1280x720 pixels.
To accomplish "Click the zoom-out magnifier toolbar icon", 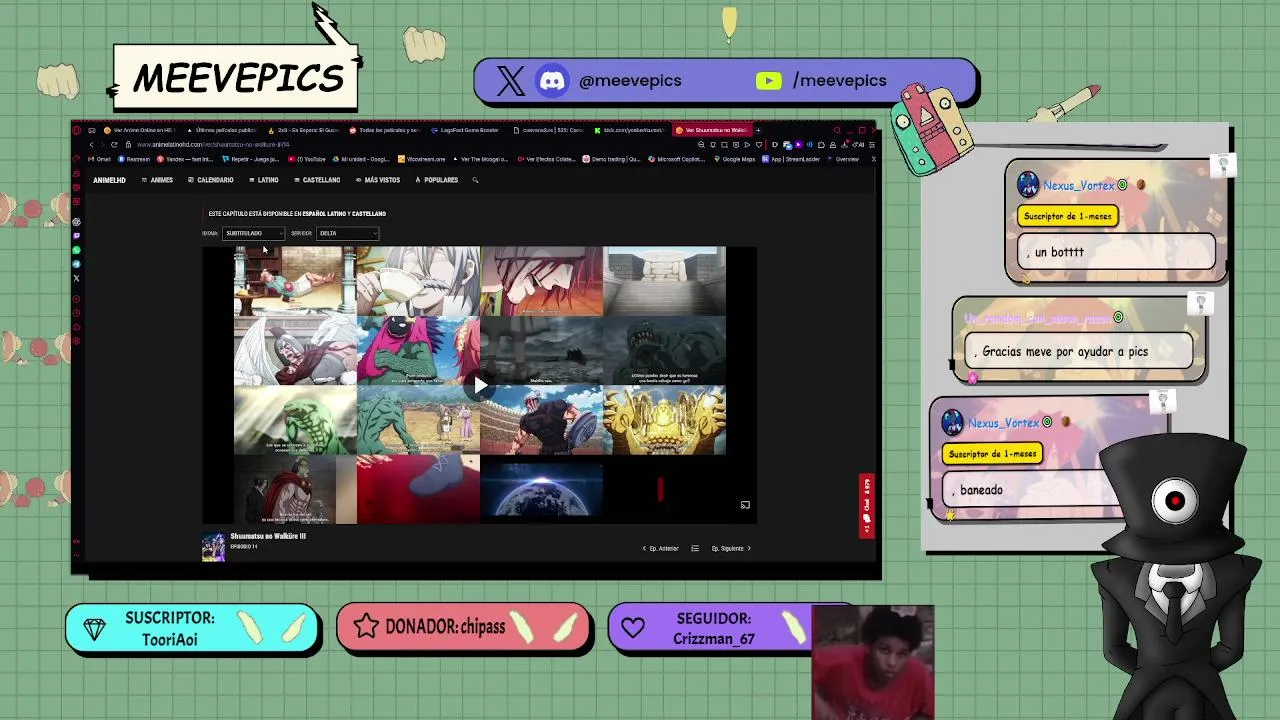I will tap(701, 145).
